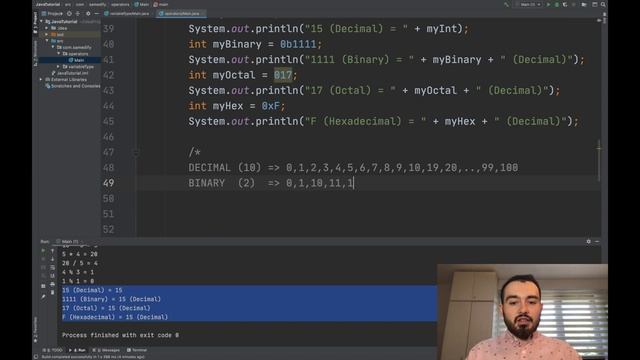Click main method breadcrumb in navigation bar
The width and height of the screenshot is (640, 360).
tap(161, 4)
